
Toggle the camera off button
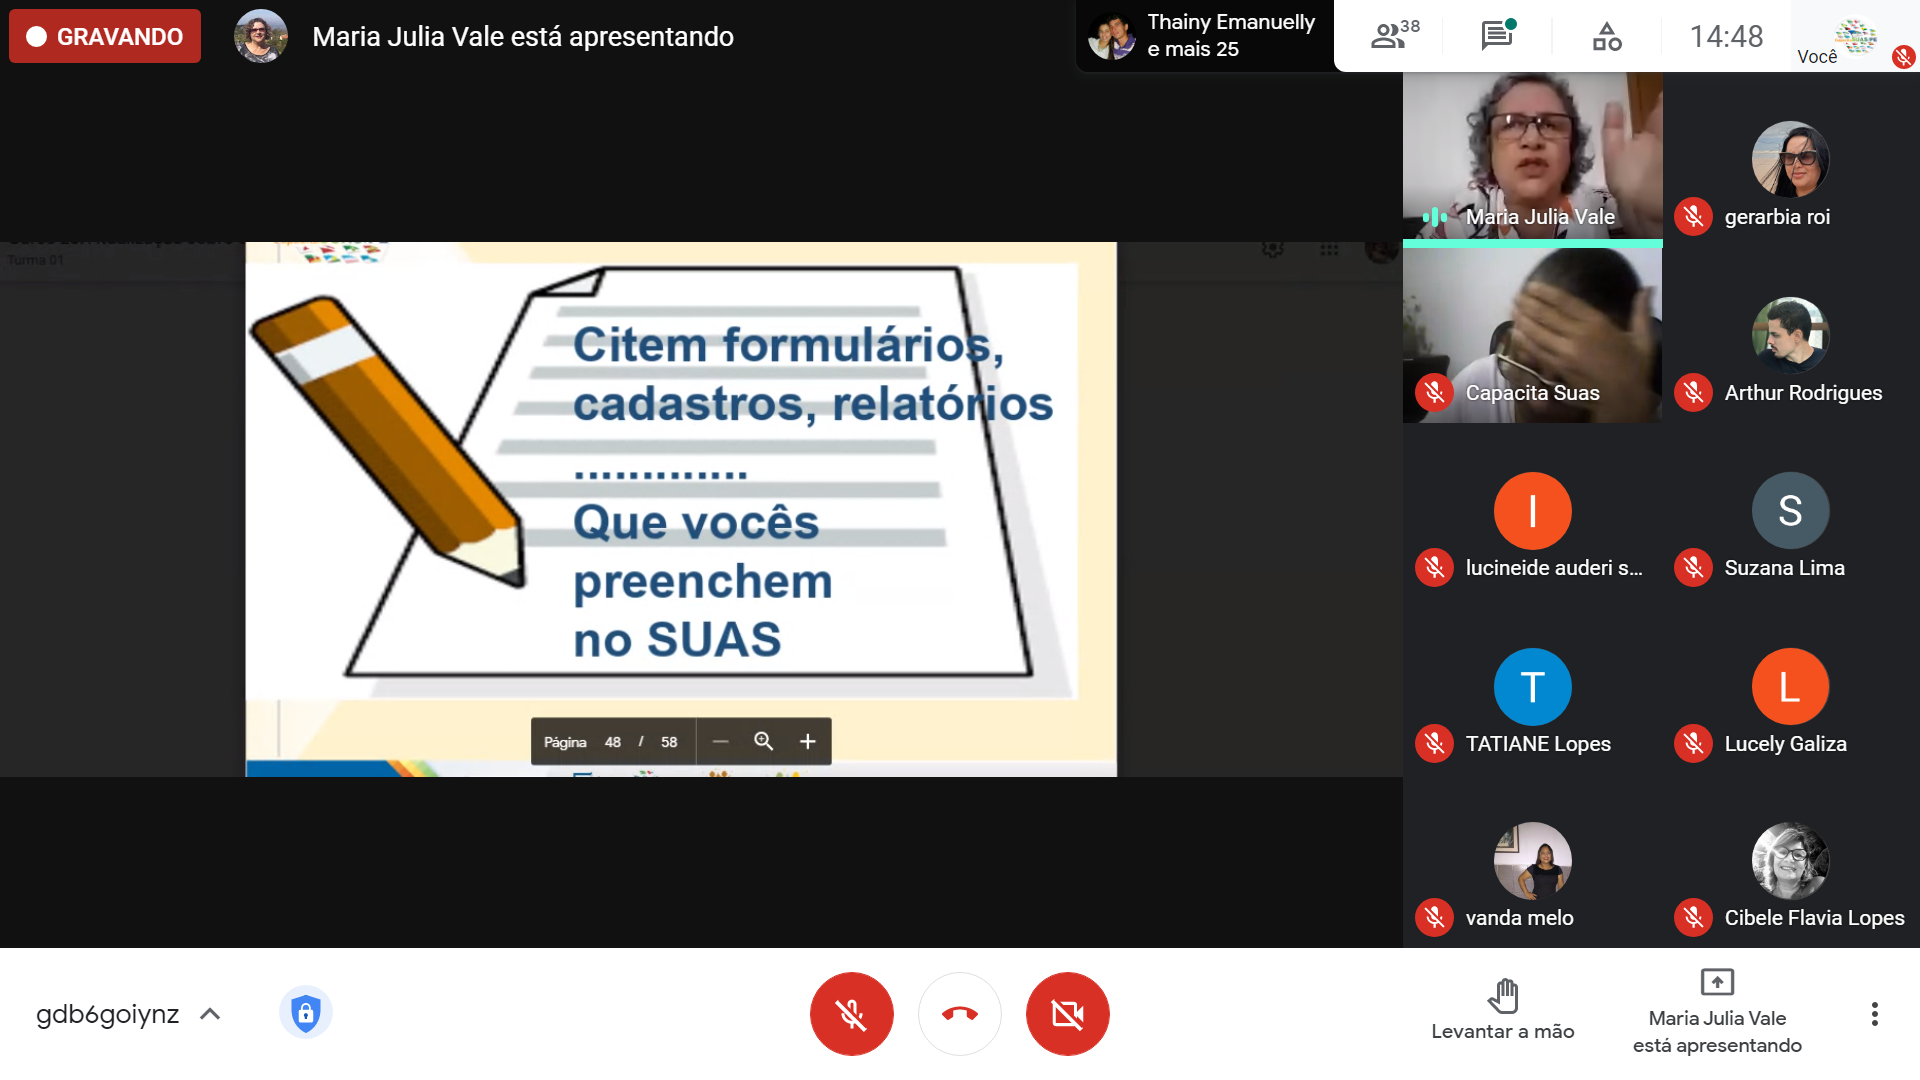[1067, 1014]
